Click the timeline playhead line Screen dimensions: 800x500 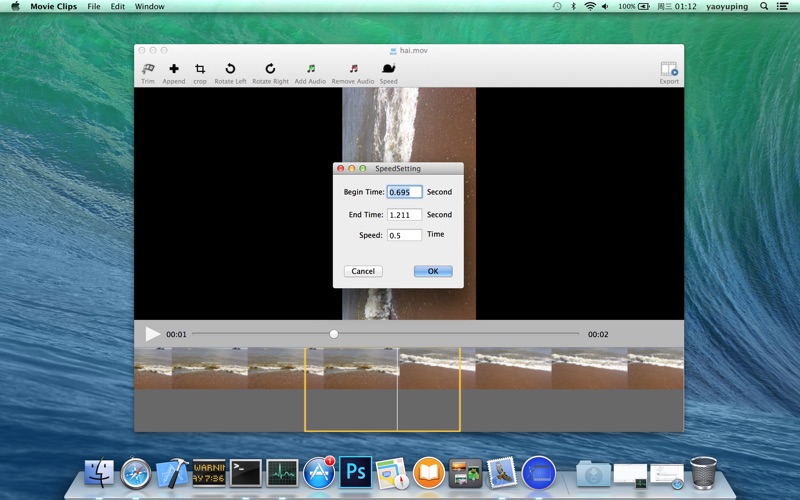click(397, 390)
